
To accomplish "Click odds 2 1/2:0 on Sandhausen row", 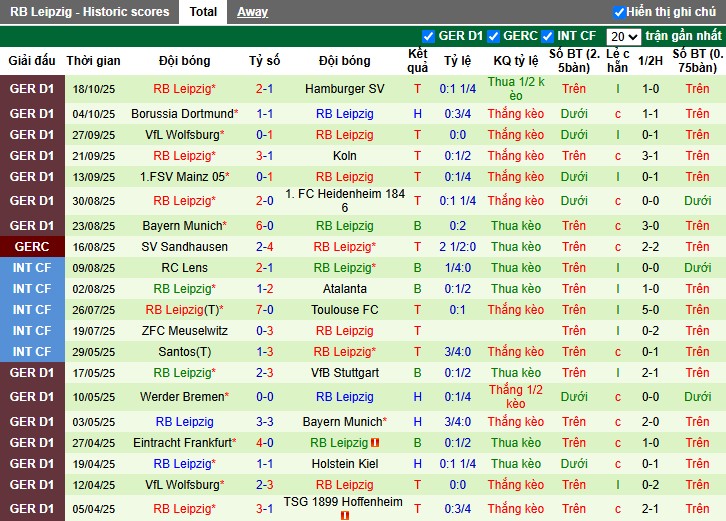I will (457, 246).
